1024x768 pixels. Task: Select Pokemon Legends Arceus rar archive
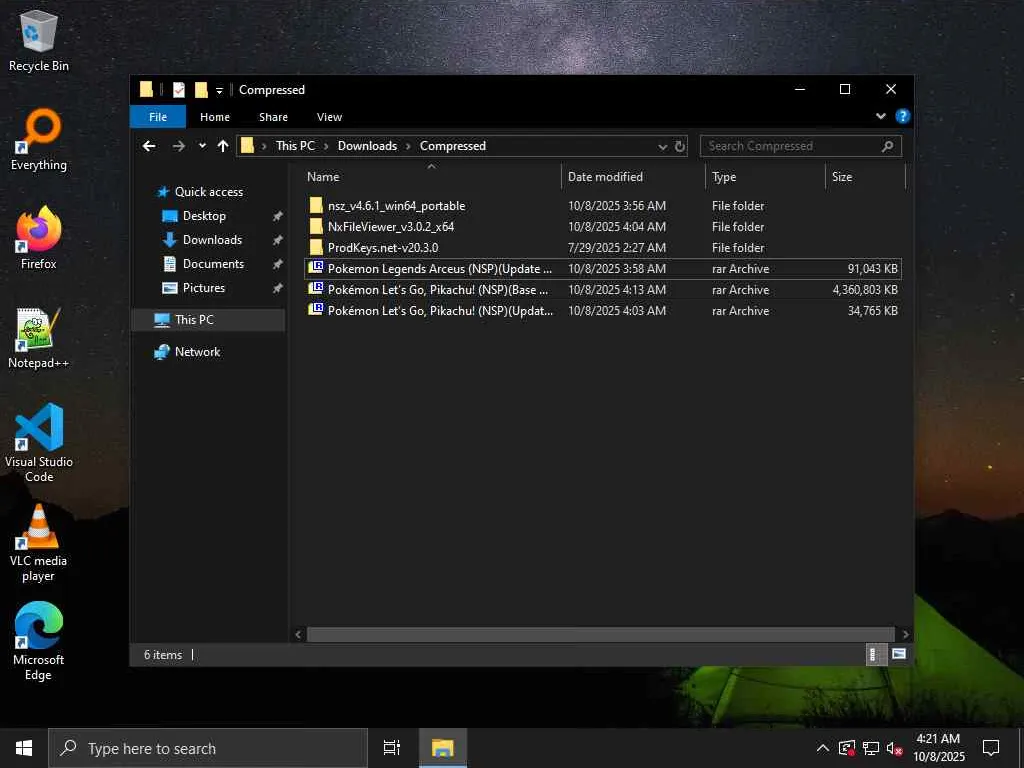pos(602,268)
